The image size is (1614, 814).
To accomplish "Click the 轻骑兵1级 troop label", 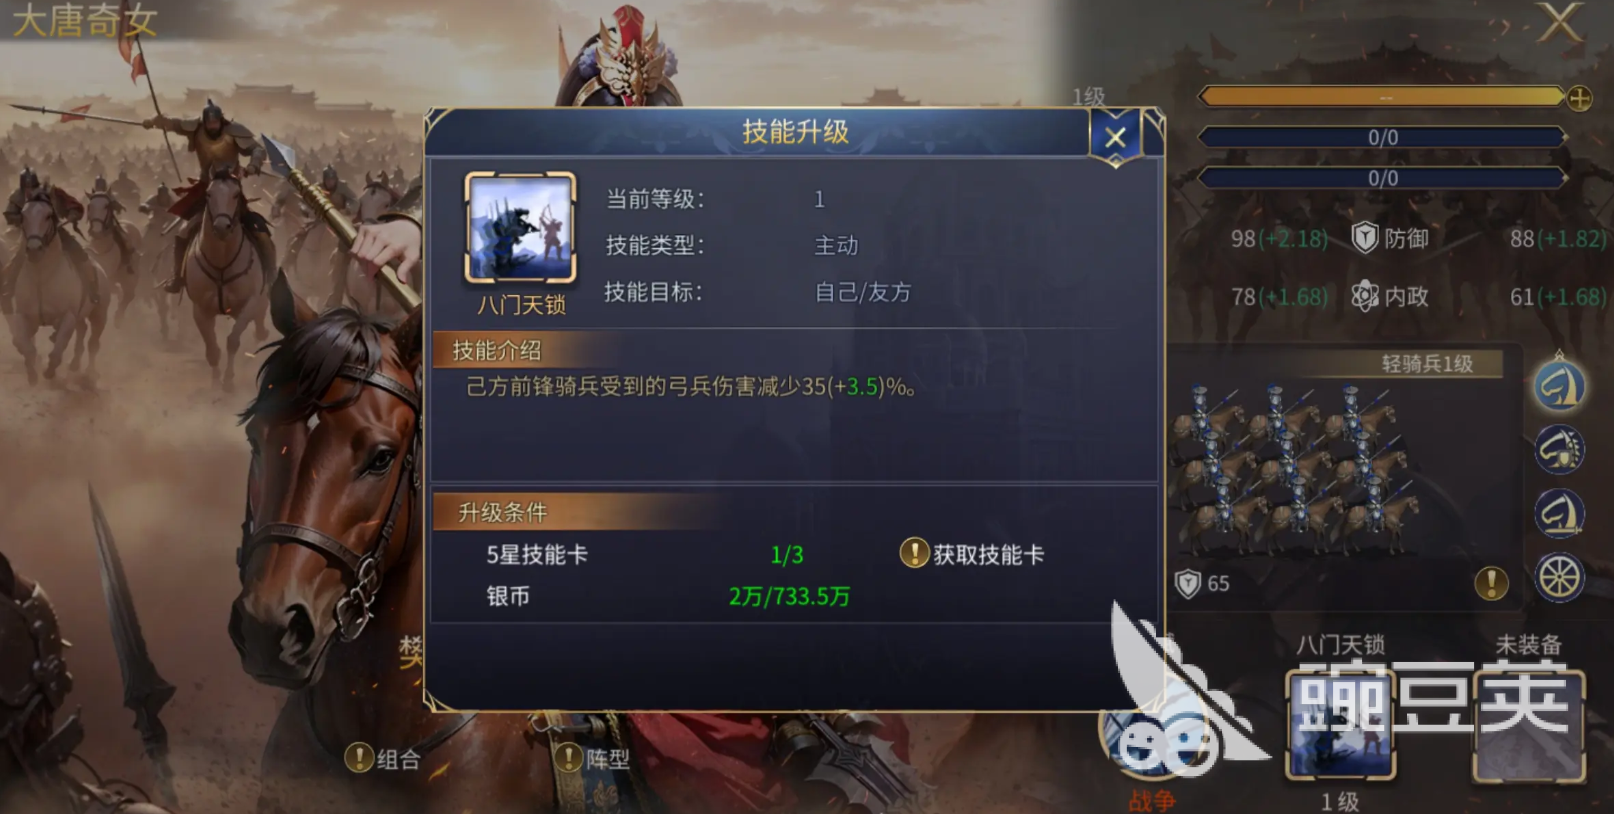I will point(1427,363).
